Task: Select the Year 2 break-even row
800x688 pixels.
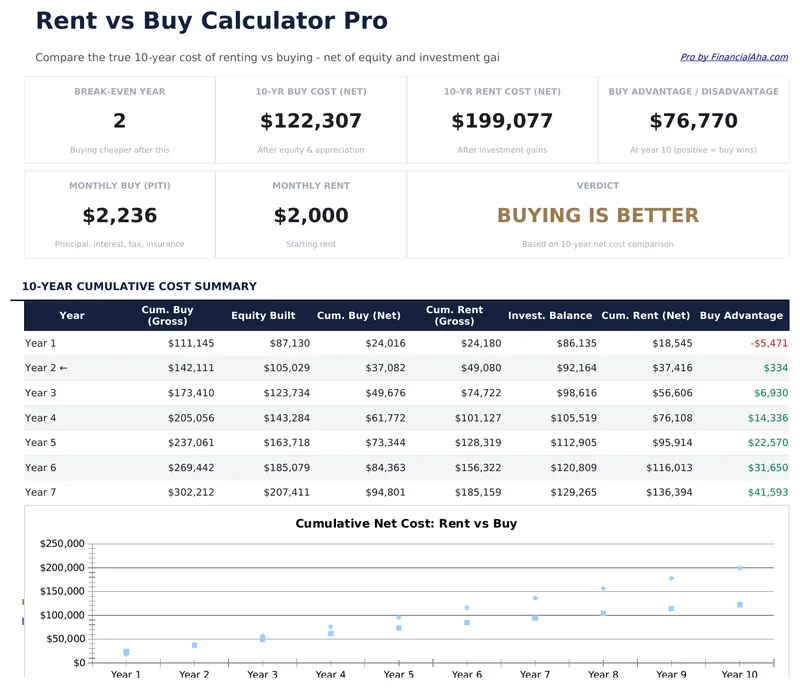Action: tap(400, 368)
